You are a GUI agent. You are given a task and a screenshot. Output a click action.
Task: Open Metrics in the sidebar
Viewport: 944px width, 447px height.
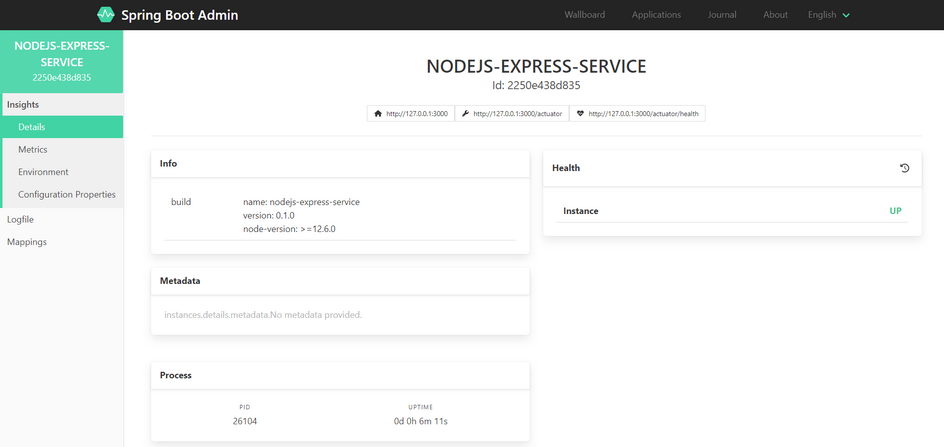coord(62,149)
